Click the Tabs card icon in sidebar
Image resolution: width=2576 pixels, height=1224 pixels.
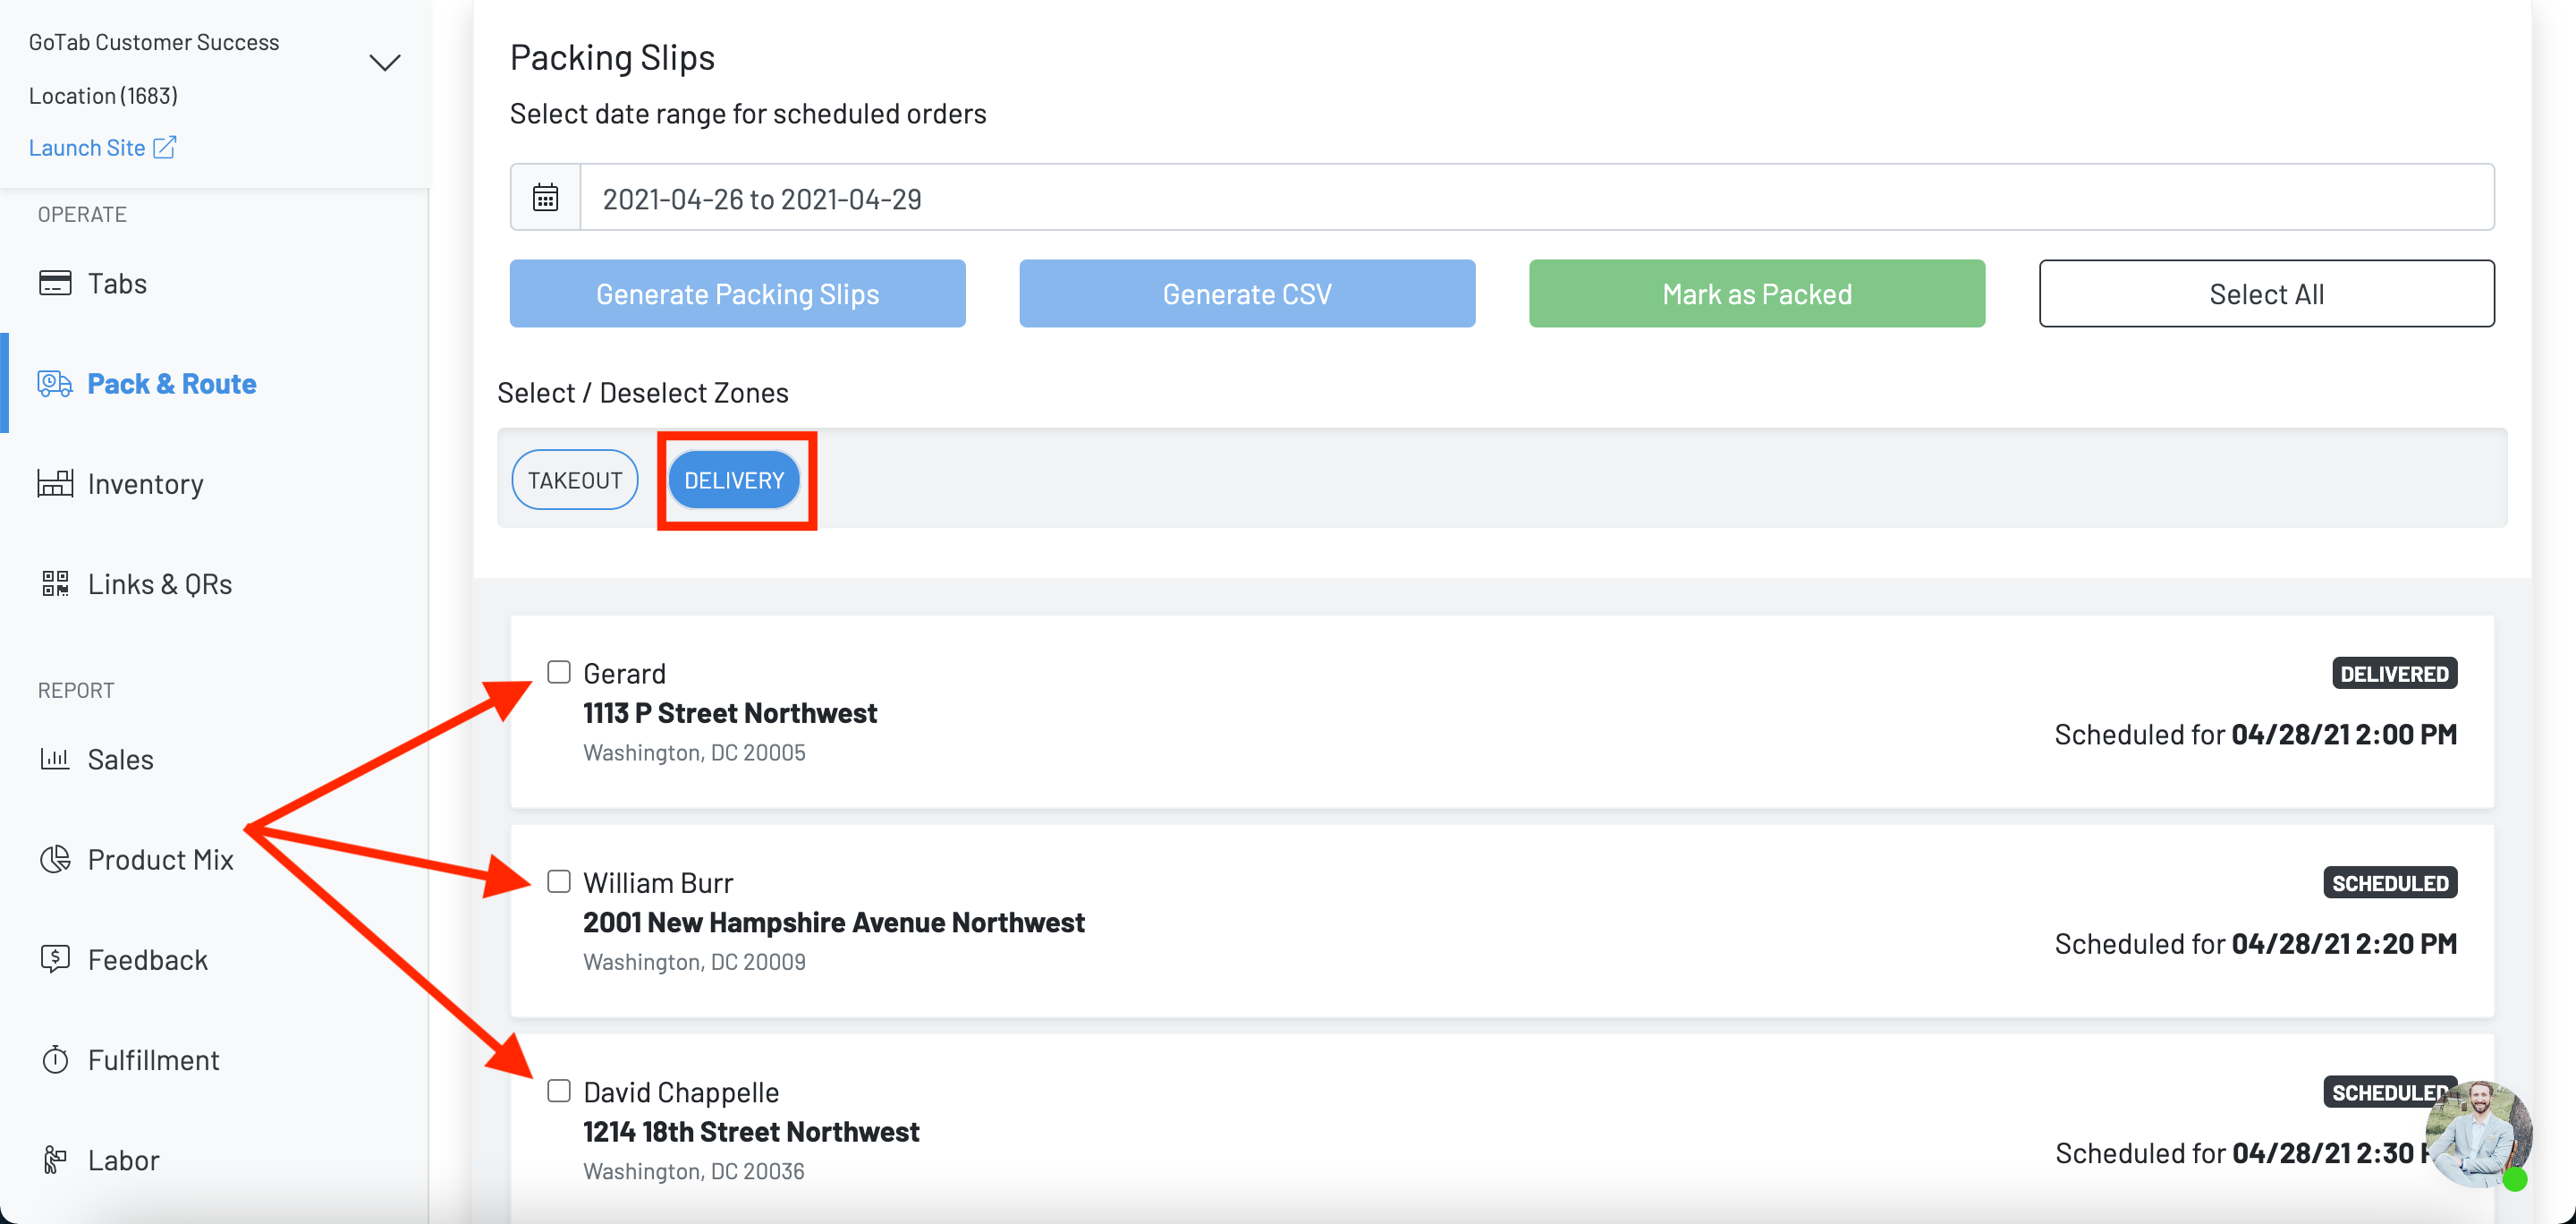click(55, 283)
